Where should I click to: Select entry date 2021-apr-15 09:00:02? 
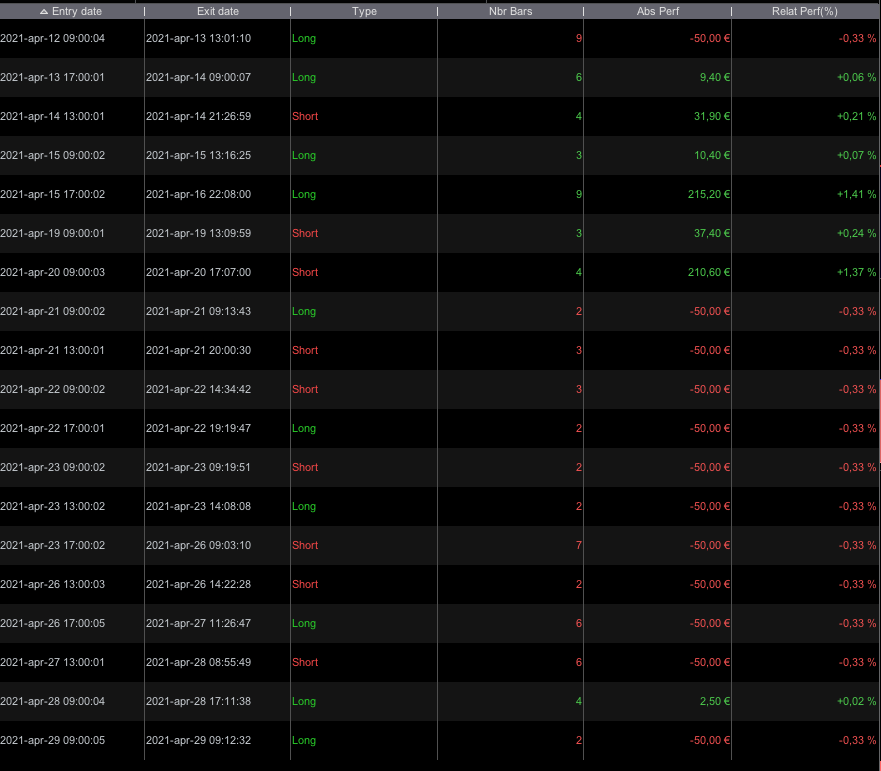pyautogui.click(x=52, y=155)
